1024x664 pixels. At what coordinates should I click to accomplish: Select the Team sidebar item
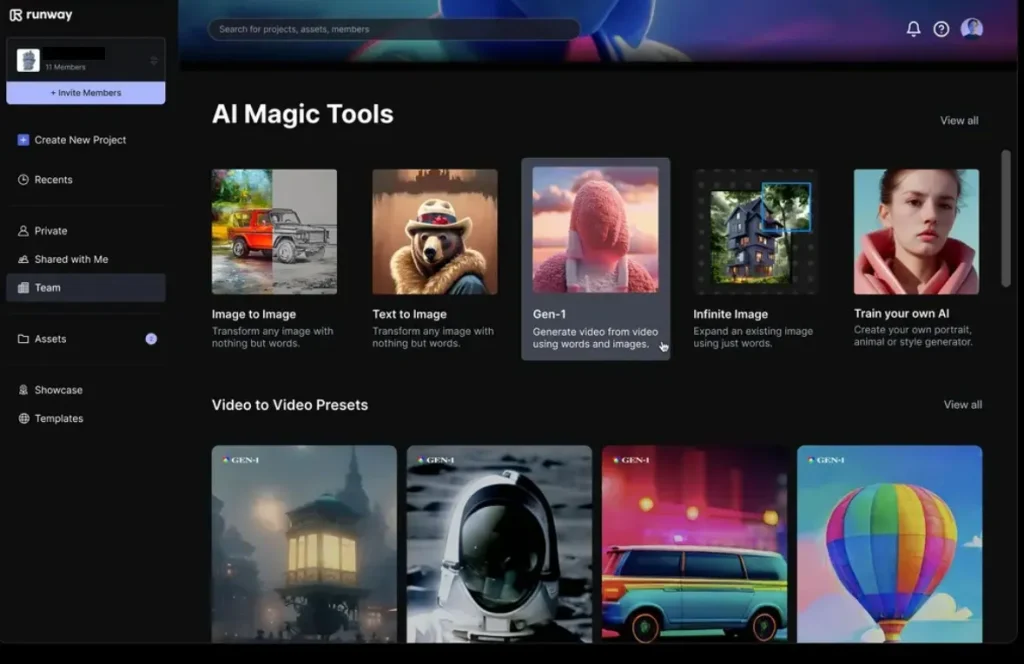48,288
